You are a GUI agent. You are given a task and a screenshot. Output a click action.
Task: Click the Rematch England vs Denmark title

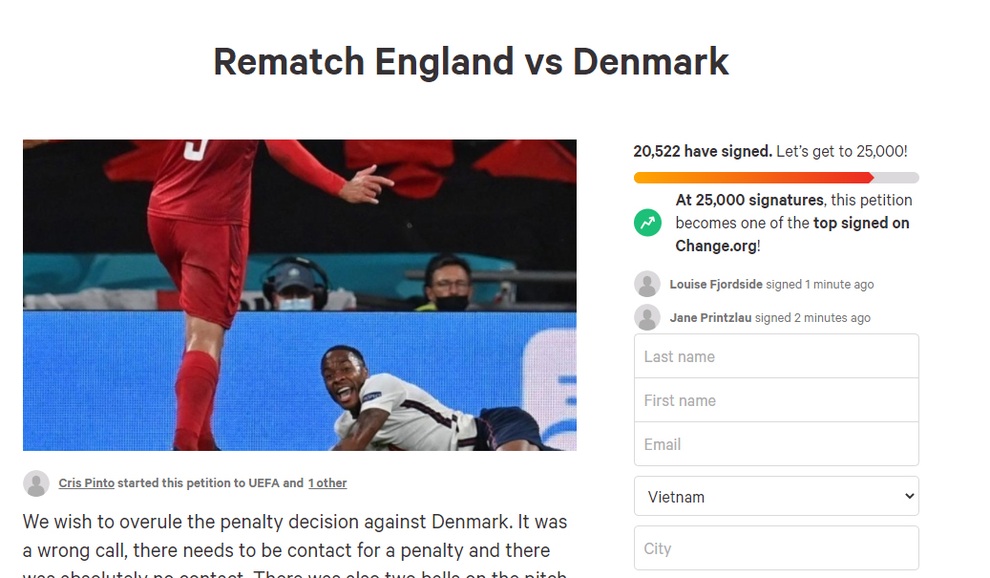(471, 62)
